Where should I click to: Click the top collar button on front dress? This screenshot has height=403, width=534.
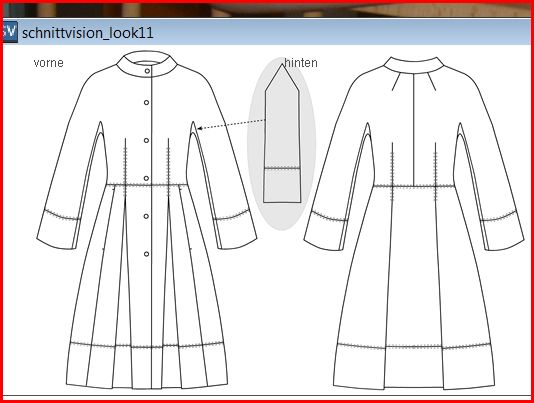(x=147, y=71)
